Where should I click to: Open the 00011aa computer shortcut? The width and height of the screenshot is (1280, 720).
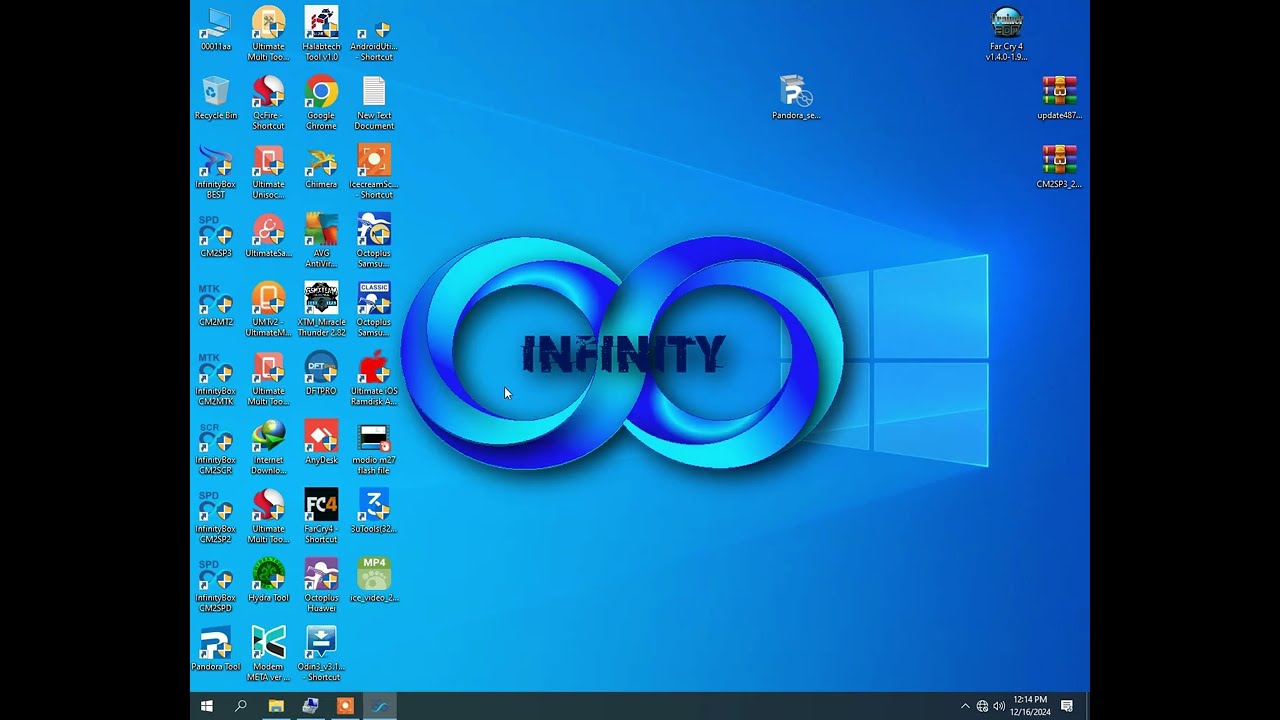(x=215, y=28)
